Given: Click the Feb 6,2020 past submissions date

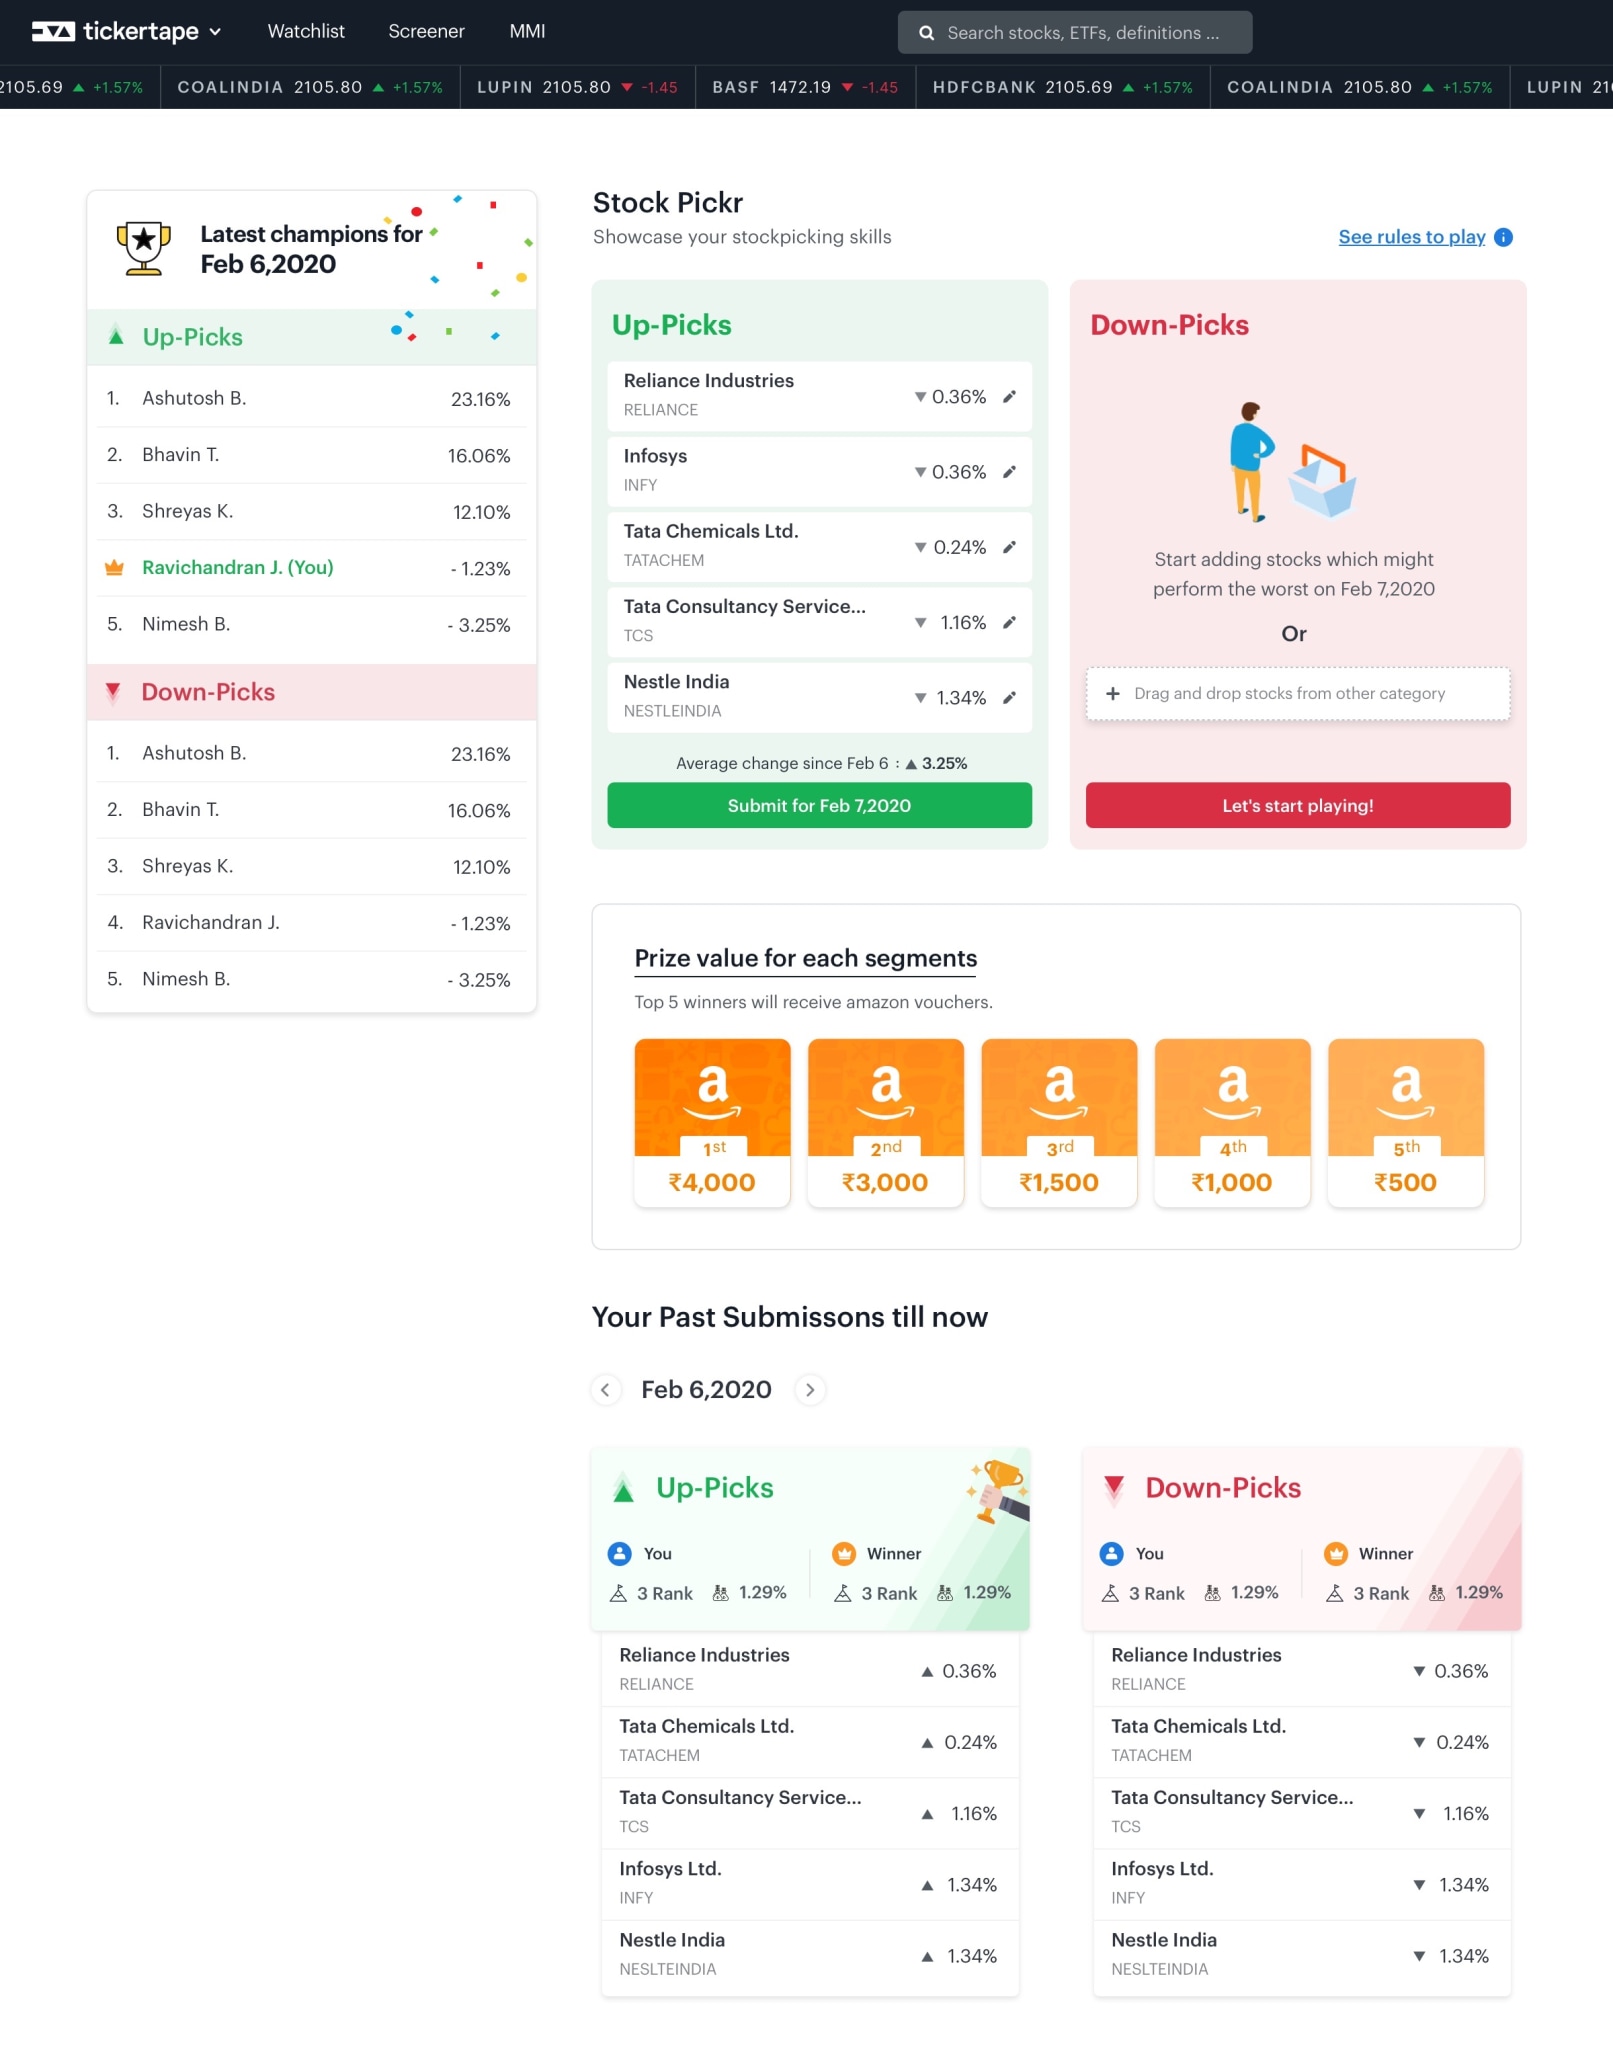Looking at the screenshot, I should tap(706, 1390).
